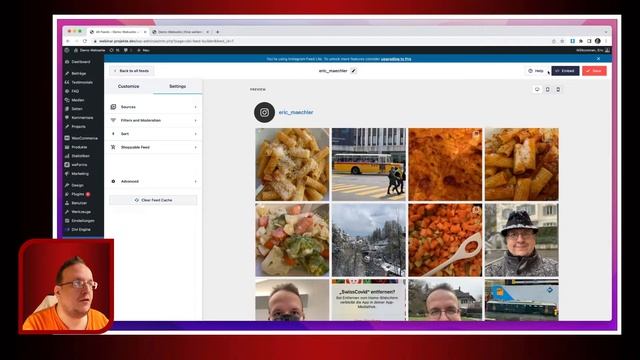Click the red Save button
640x360 pixels.
click(594, 71)
